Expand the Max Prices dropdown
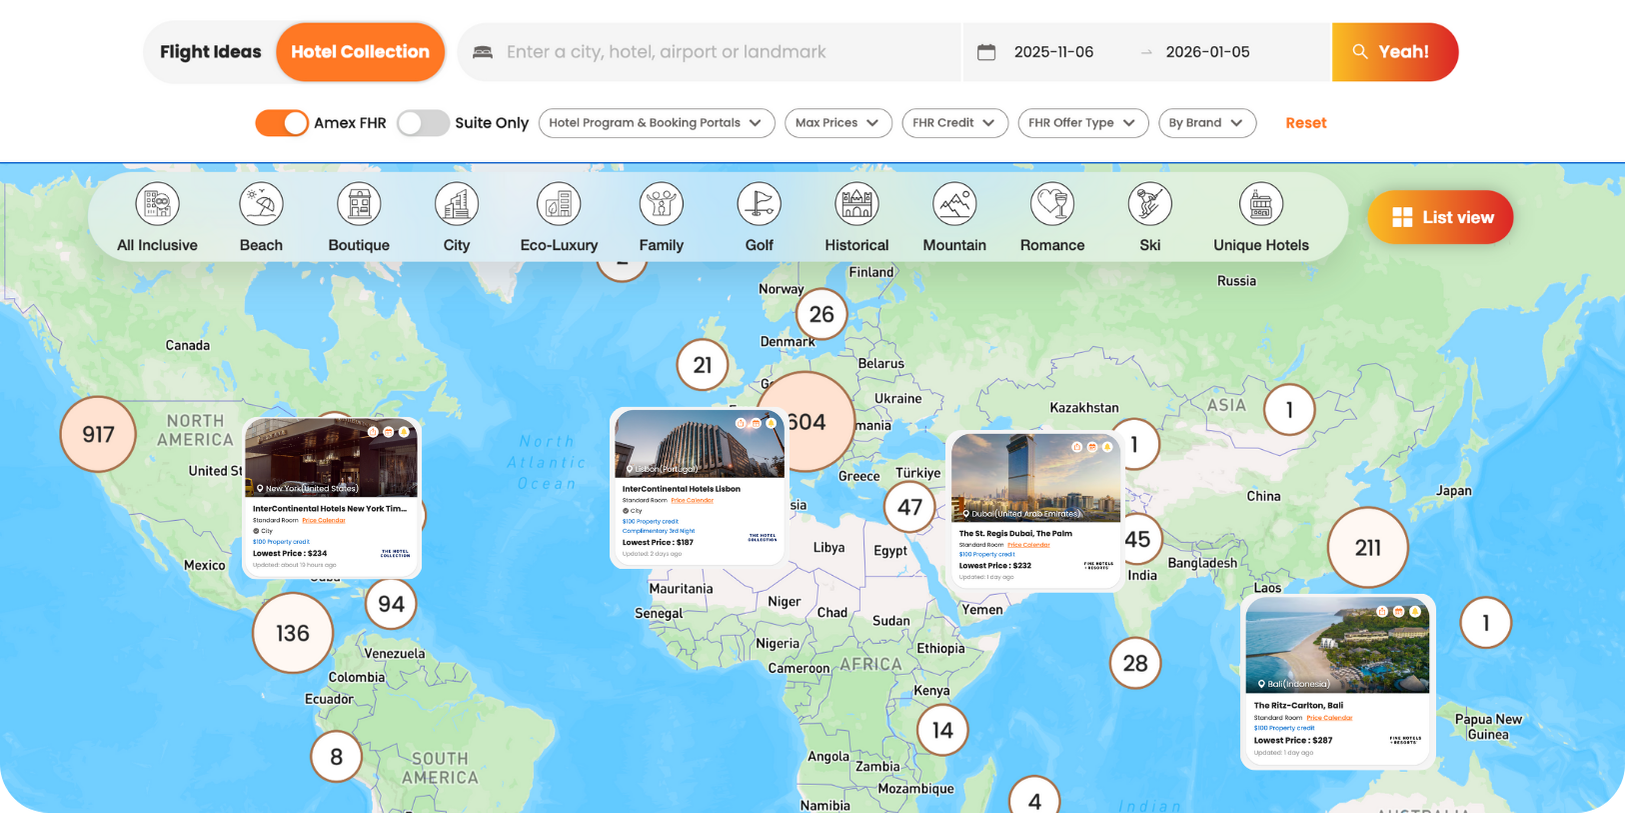 click(x=838, y=123)
